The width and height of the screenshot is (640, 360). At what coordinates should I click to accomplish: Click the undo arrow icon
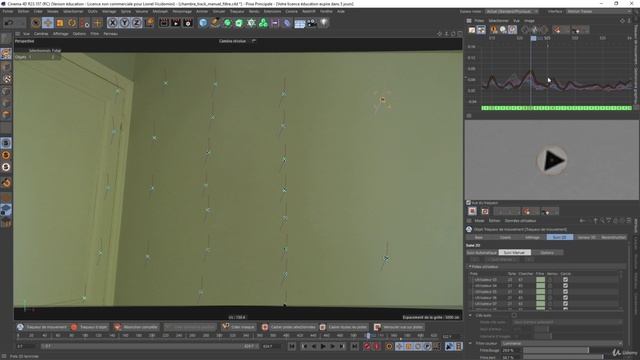pos(9,23)
